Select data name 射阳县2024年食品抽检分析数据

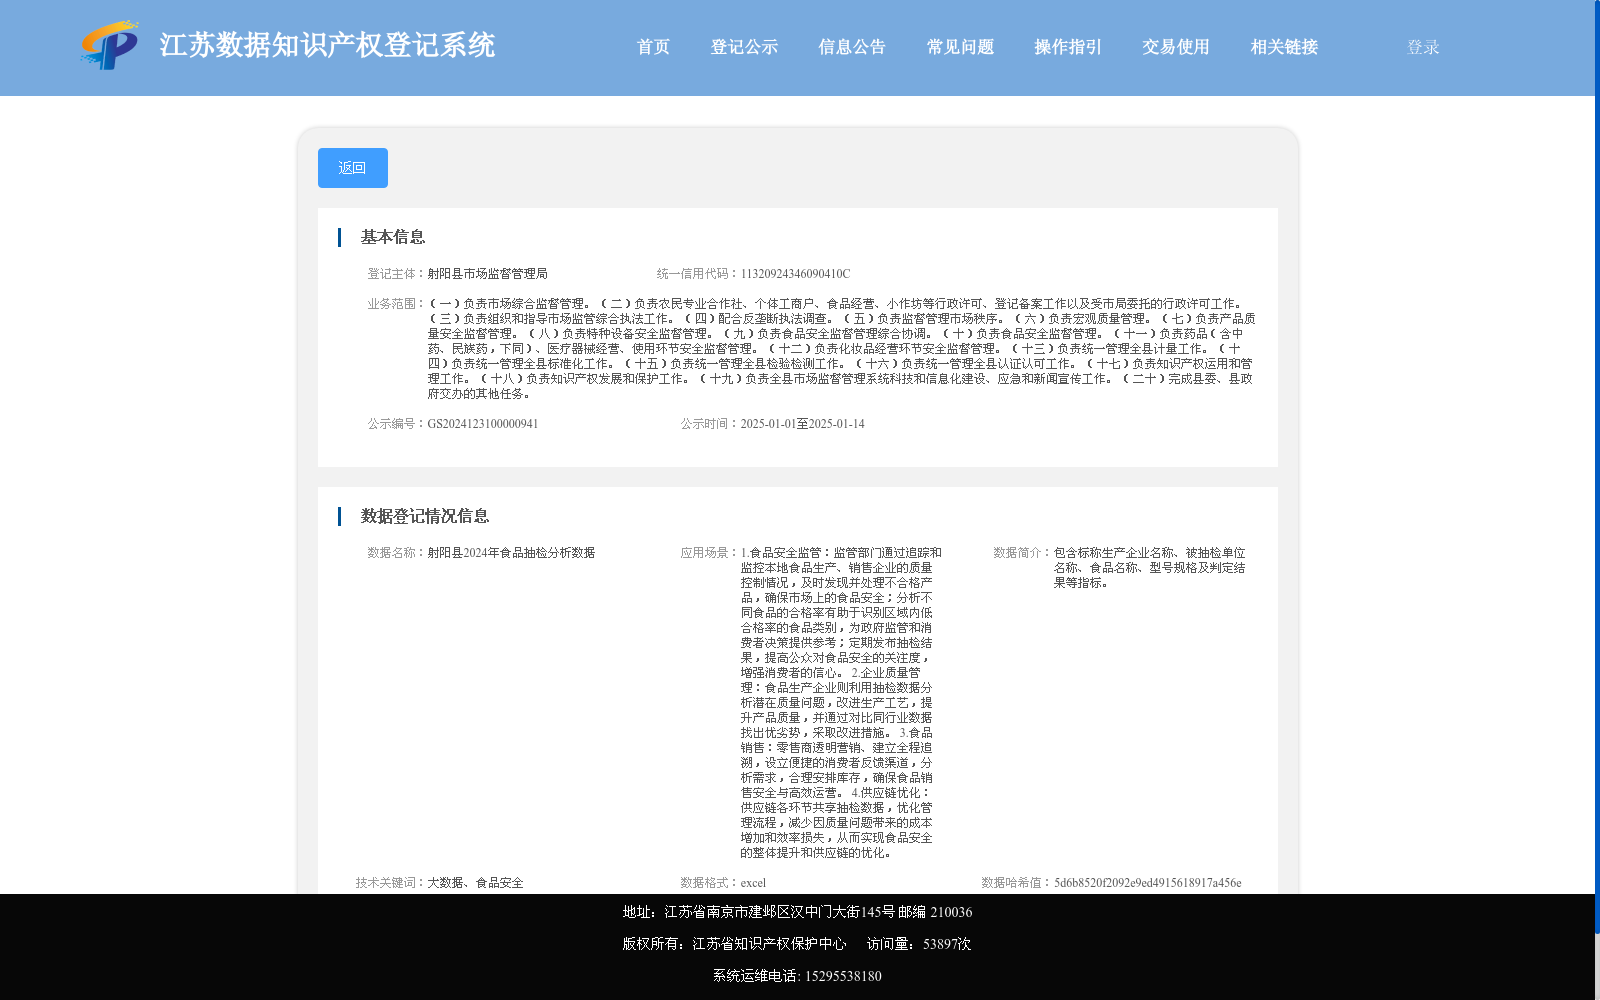(x=511, y=553)
